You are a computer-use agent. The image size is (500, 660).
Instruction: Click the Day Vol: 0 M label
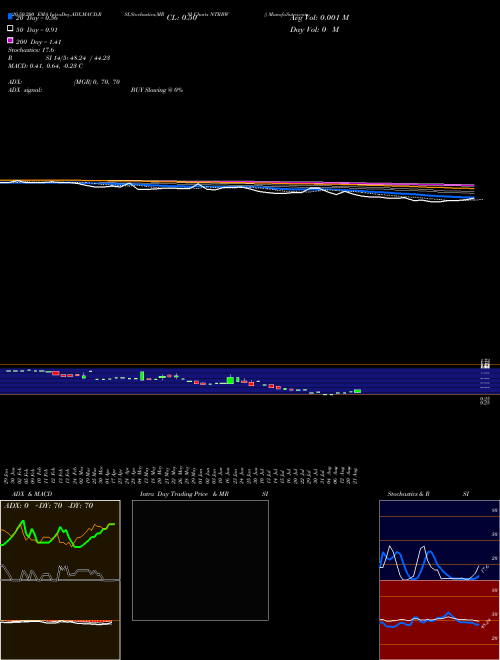[314, 29]
